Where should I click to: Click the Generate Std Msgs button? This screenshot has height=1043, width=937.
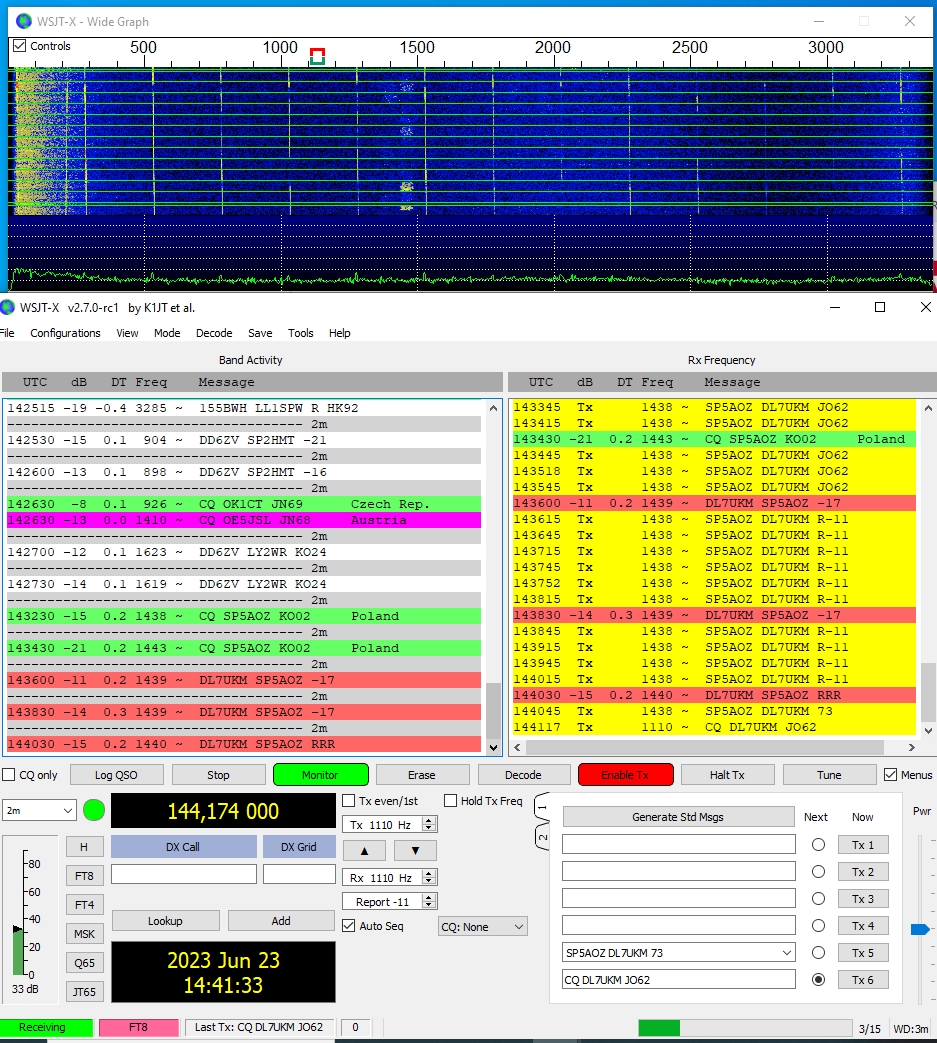[677, 817]
